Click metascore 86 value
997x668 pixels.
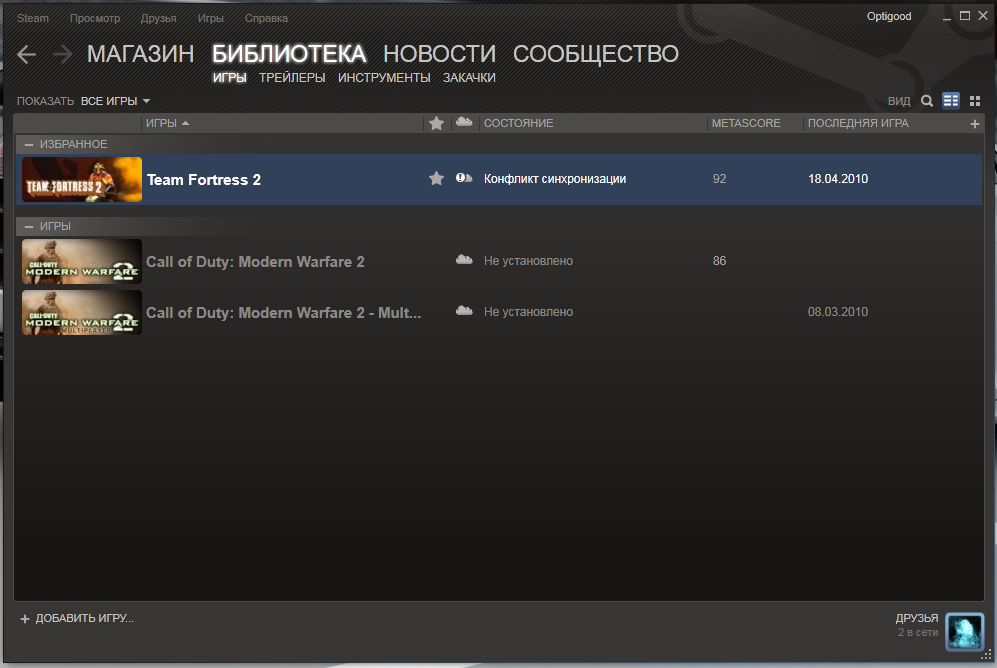(x=719, y=261)
